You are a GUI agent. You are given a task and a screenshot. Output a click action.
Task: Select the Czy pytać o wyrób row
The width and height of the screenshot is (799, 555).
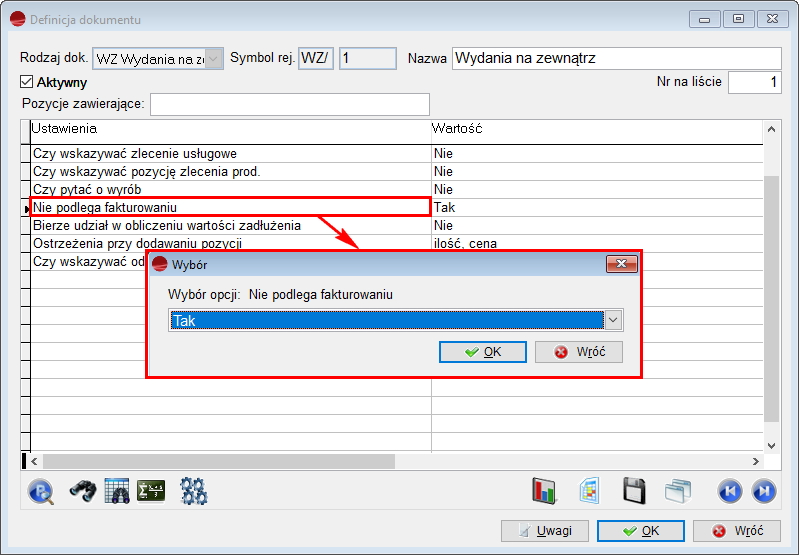click(230, 190)
